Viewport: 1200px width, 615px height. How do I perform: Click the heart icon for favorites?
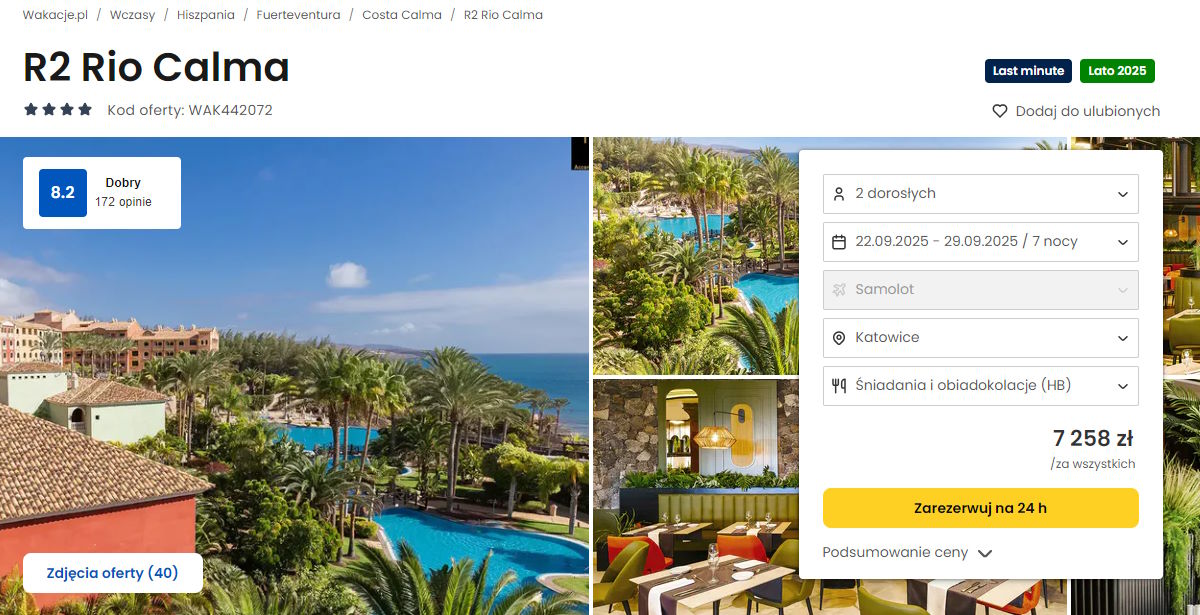[x=999, y=111]
